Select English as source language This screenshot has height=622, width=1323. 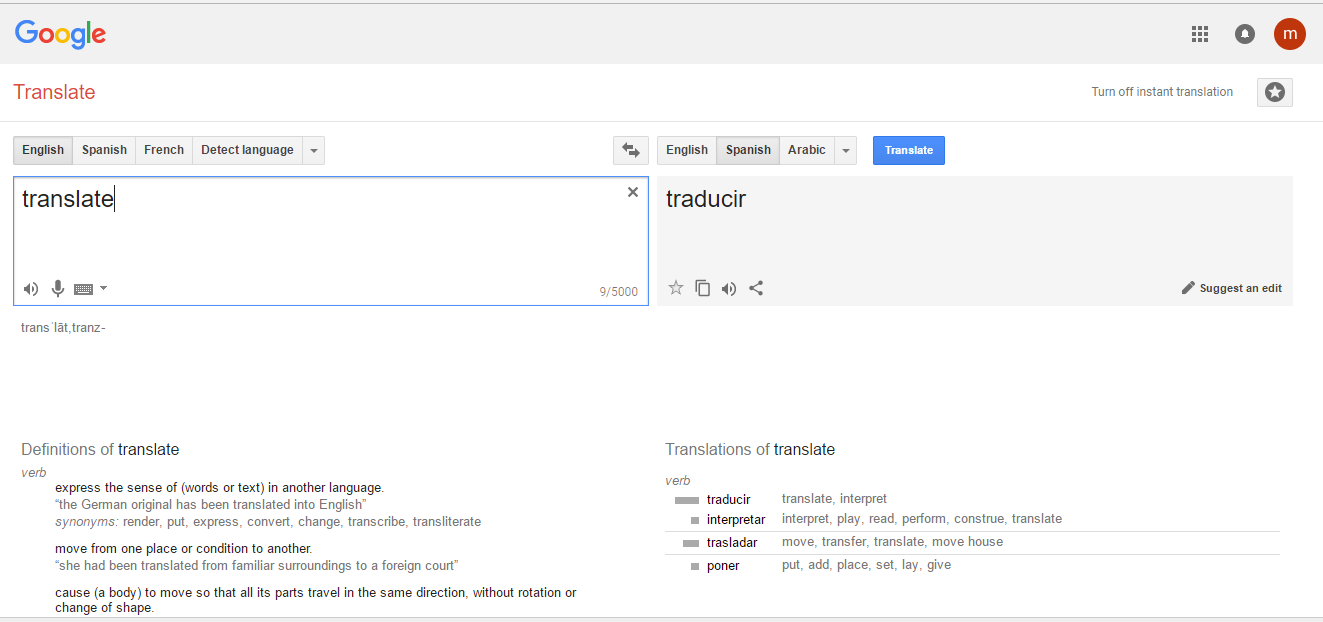point(43,150)
